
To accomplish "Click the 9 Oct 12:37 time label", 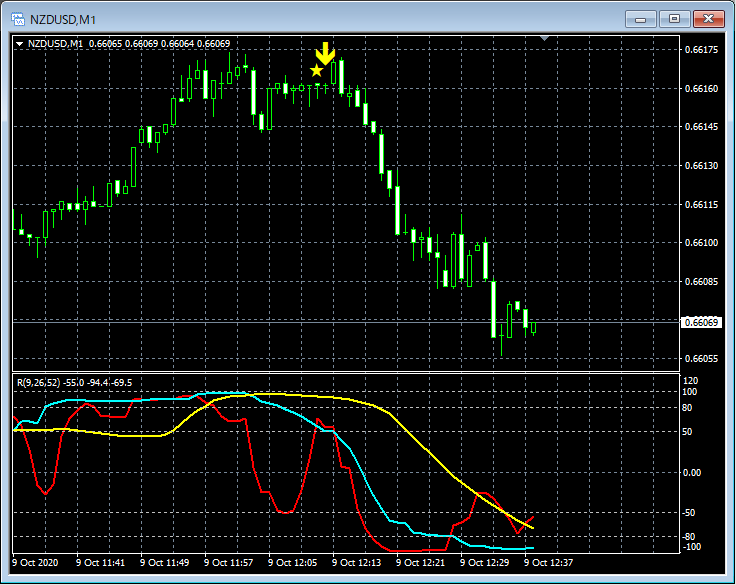I will pos(549,562).
